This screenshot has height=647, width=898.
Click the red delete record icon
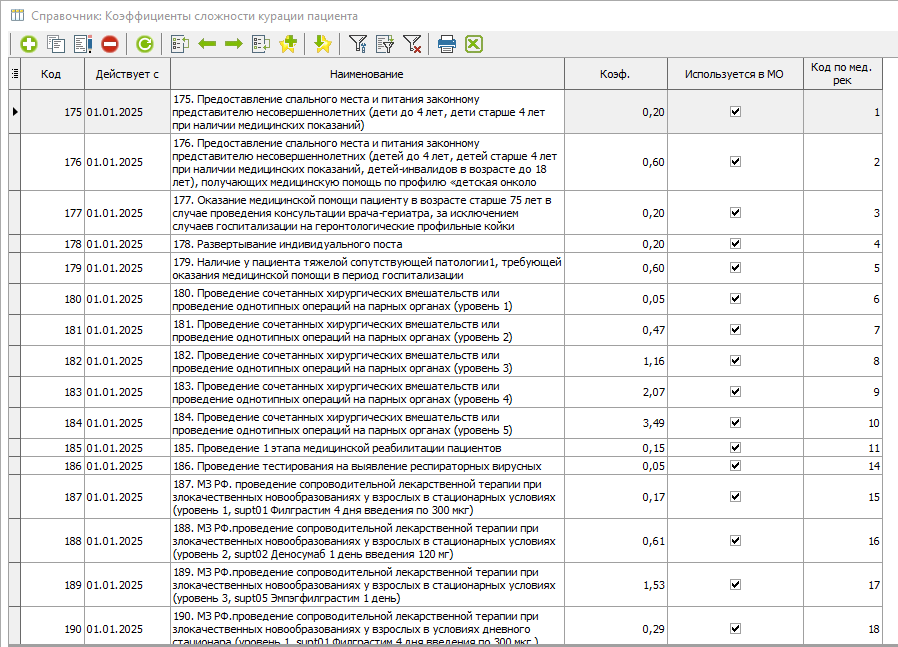coord(110,44)
